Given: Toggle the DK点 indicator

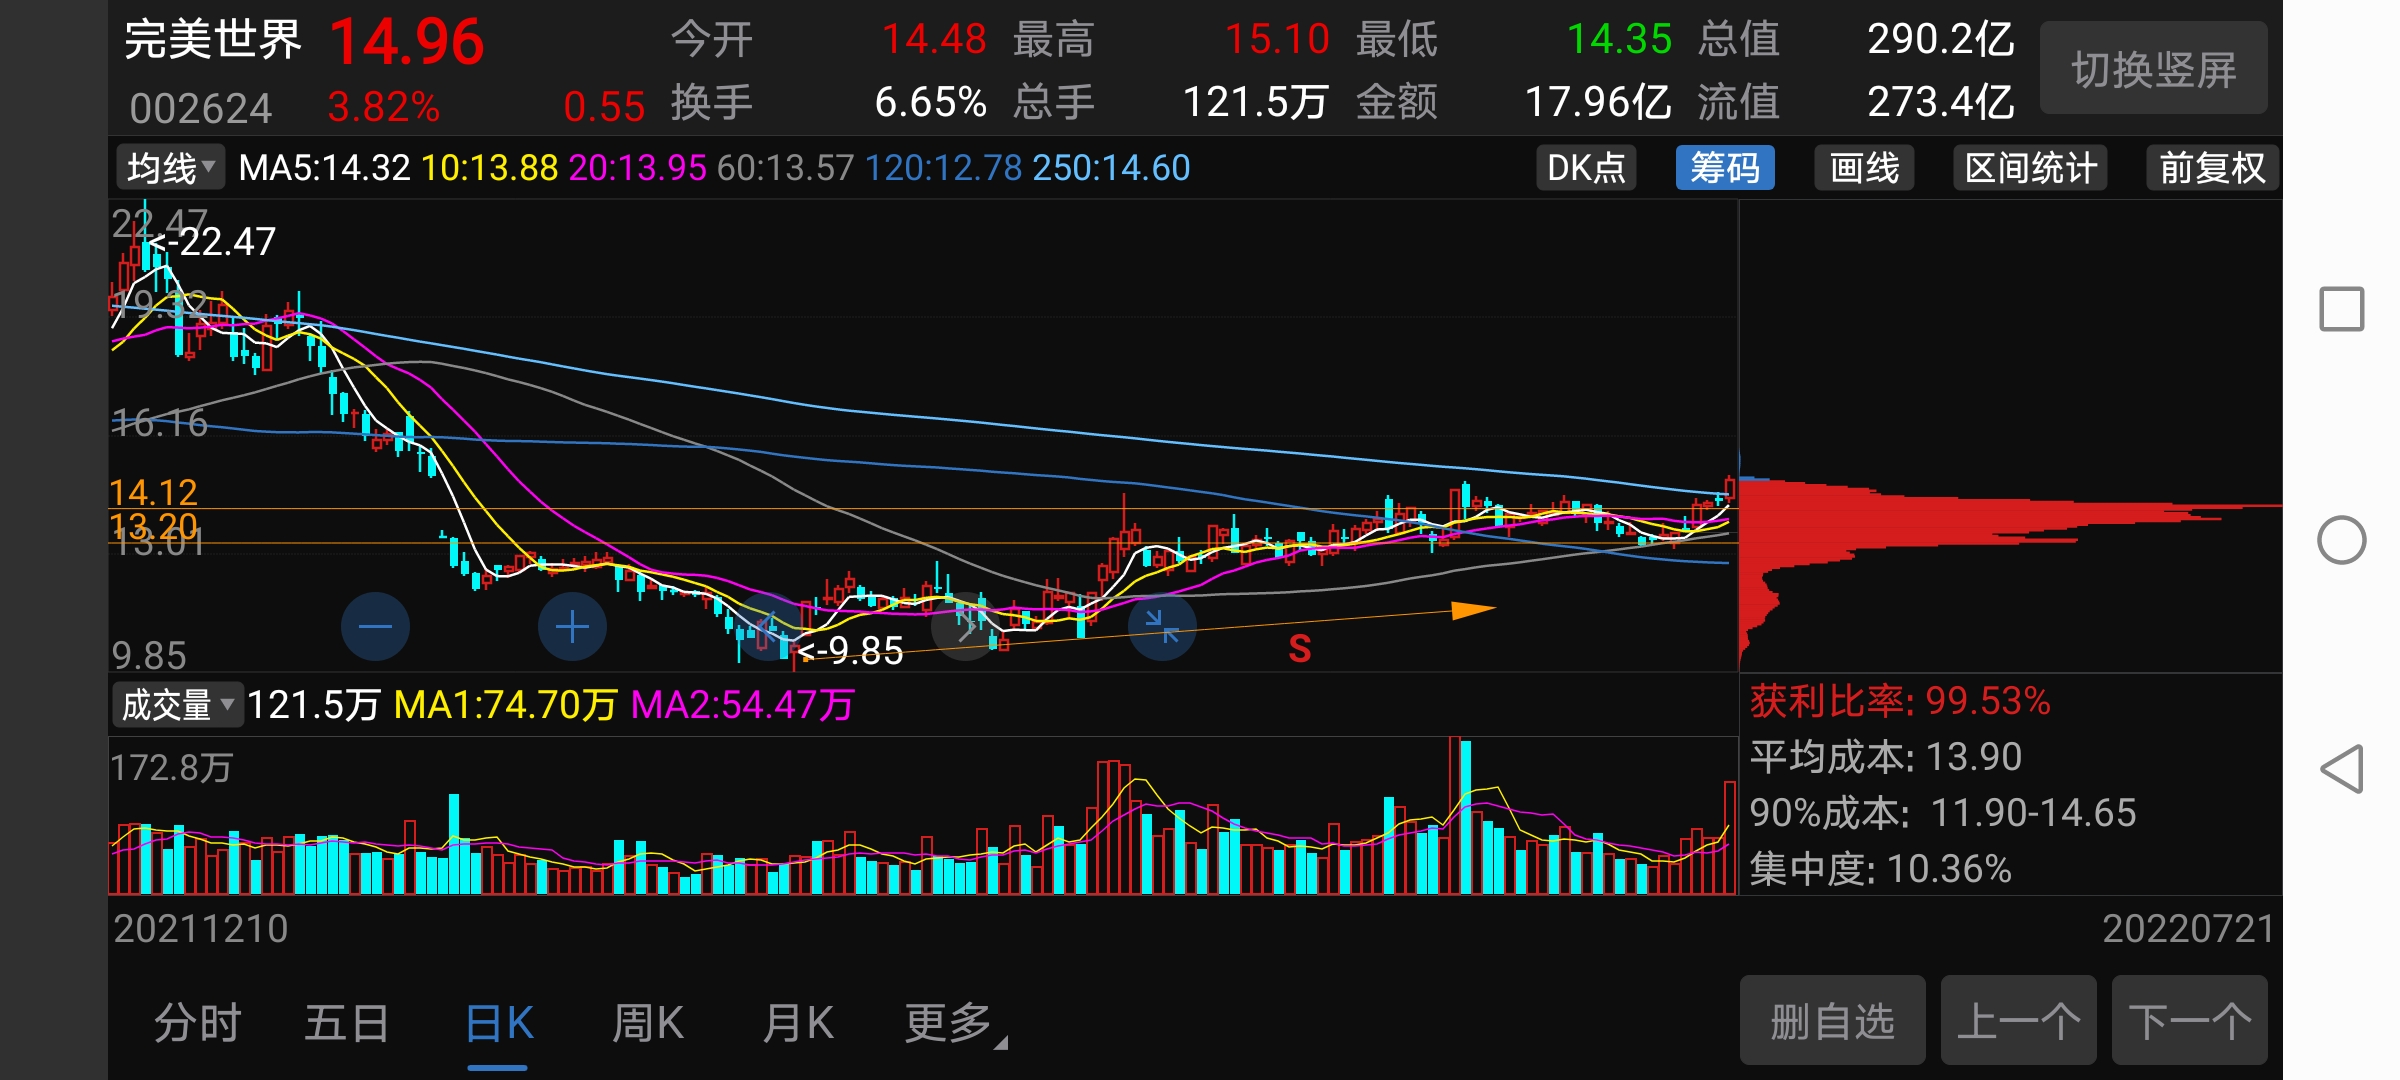Looking at the screenshot, I should 1586,168.
